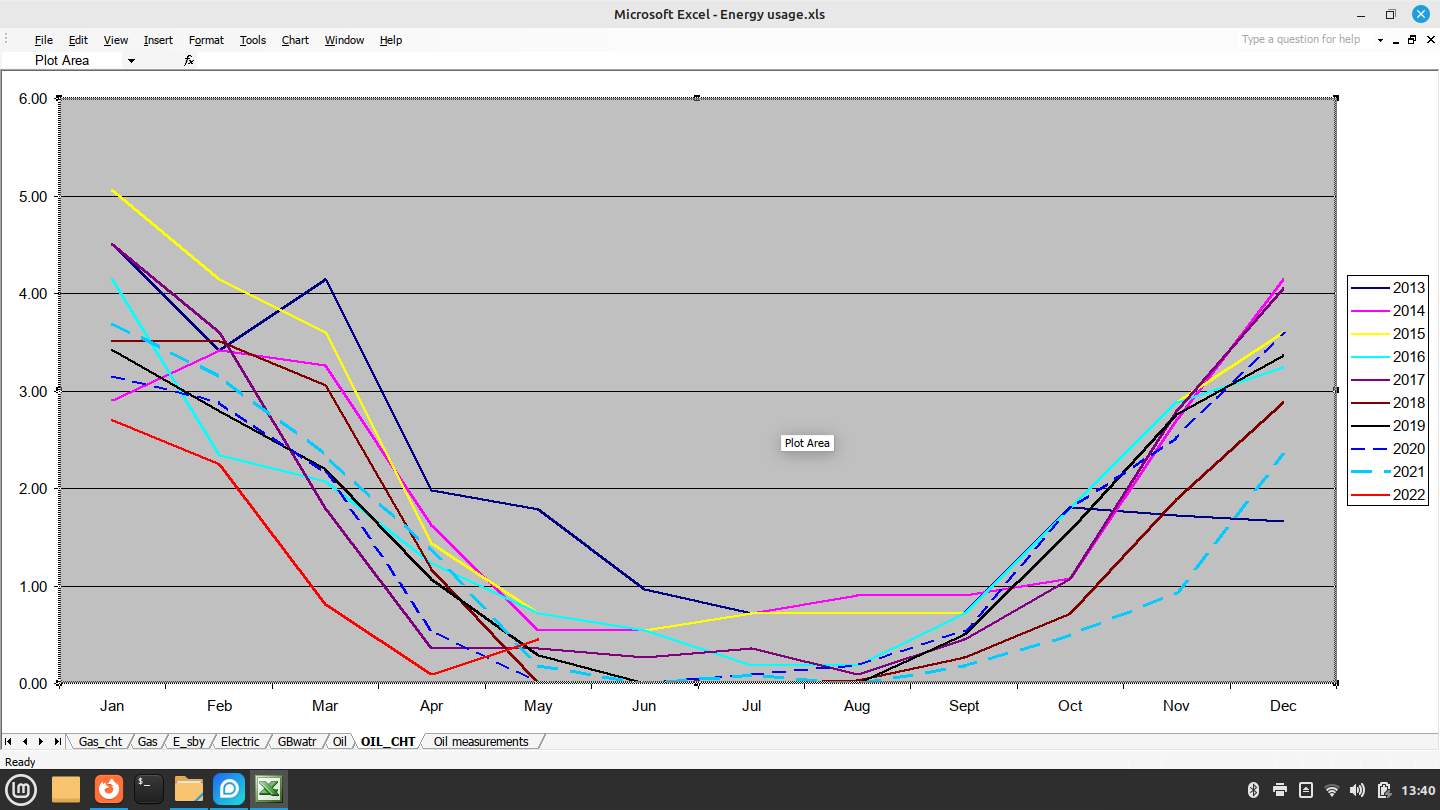Click the next sheet tab arrow
This screenshot has height=810, width=1440.
[41, 741]
